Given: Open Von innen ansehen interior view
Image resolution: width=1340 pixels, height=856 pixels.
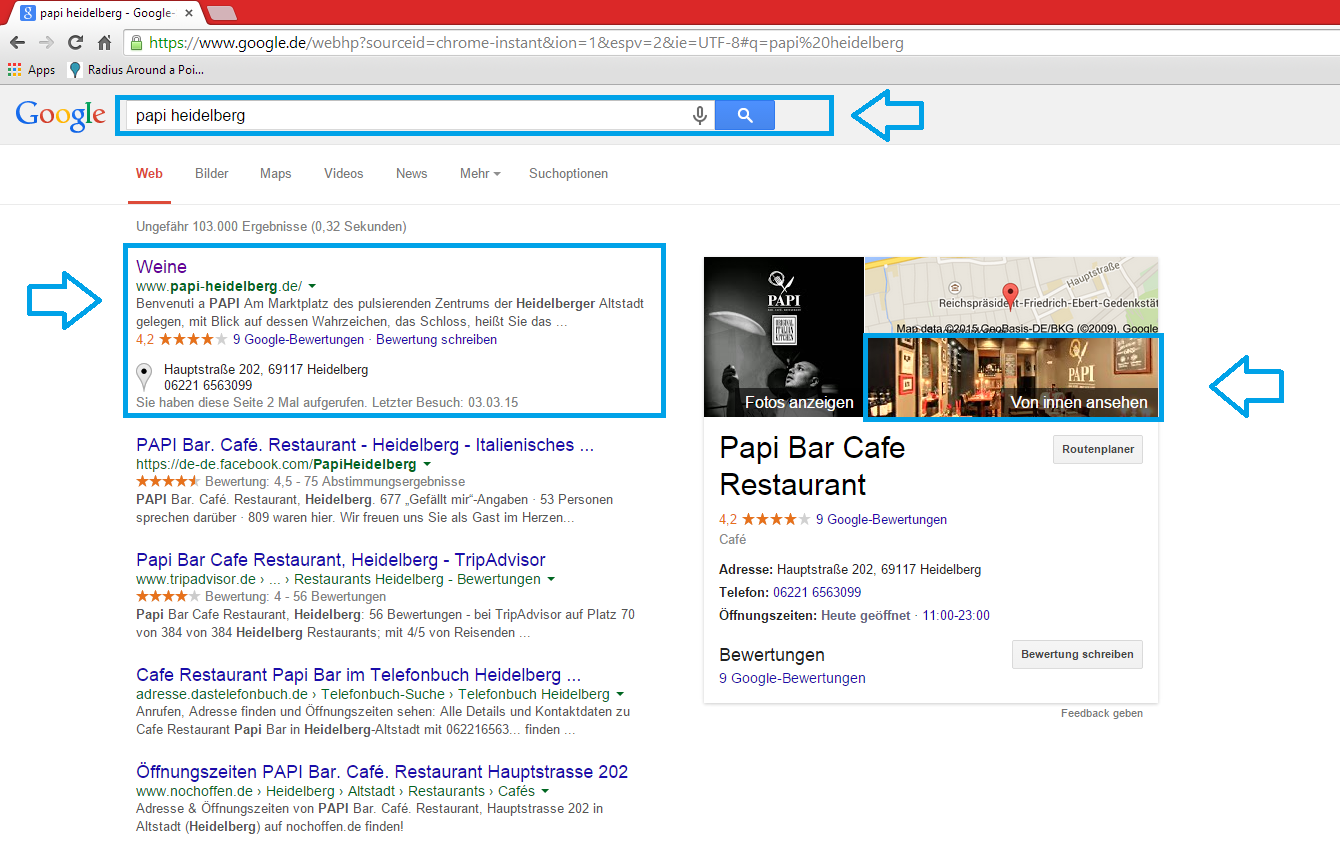Looking at the screenshot, I should point(1012,377).
